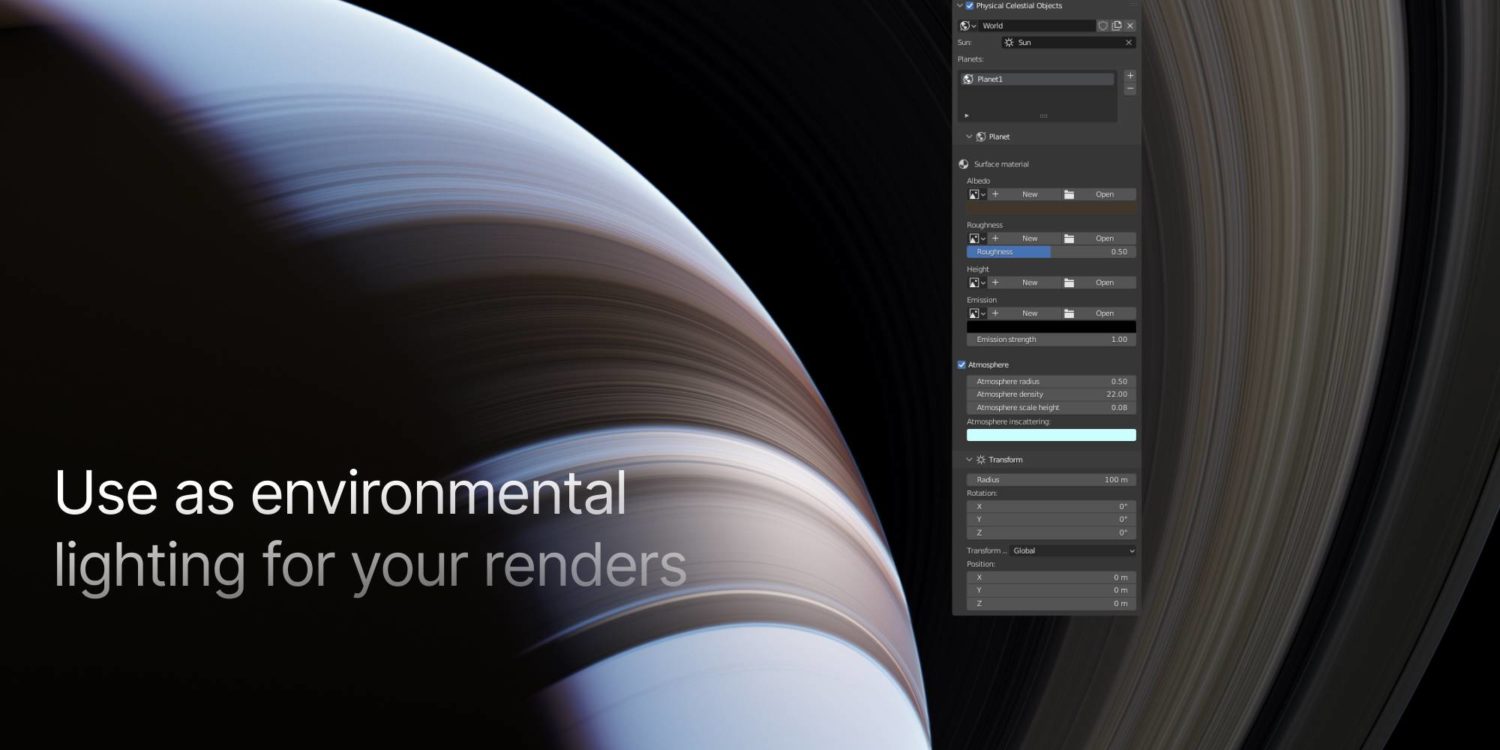Create a New Emission image
Image resolution: width=1500 pixels, height=750 pixels.
click(x=1024, y=313)
